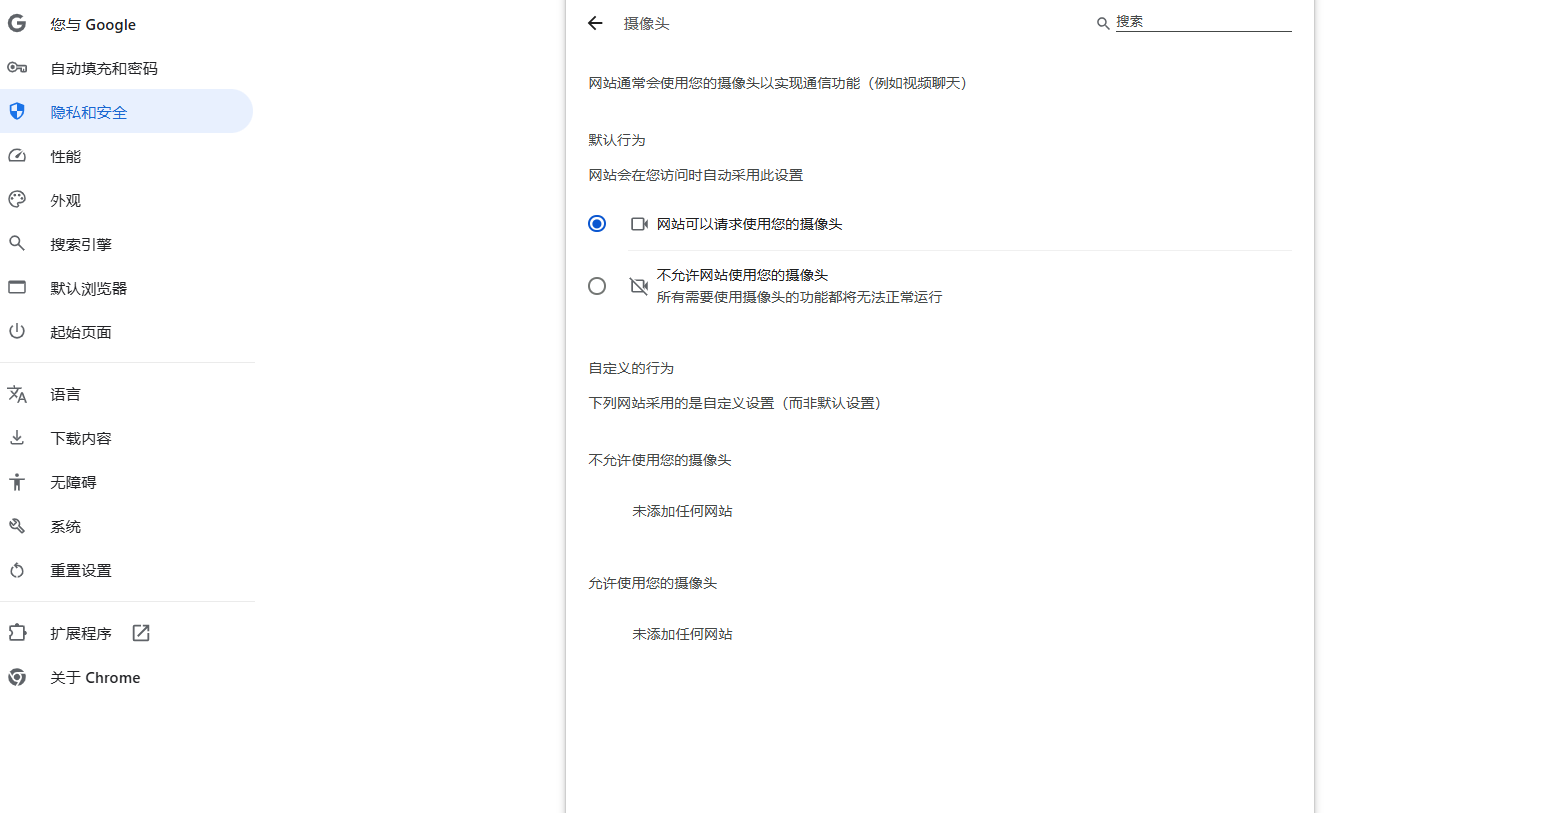Click the accessibility figure icon
This screenshot has width=1548, height=813.
click(x=17, y=482)
